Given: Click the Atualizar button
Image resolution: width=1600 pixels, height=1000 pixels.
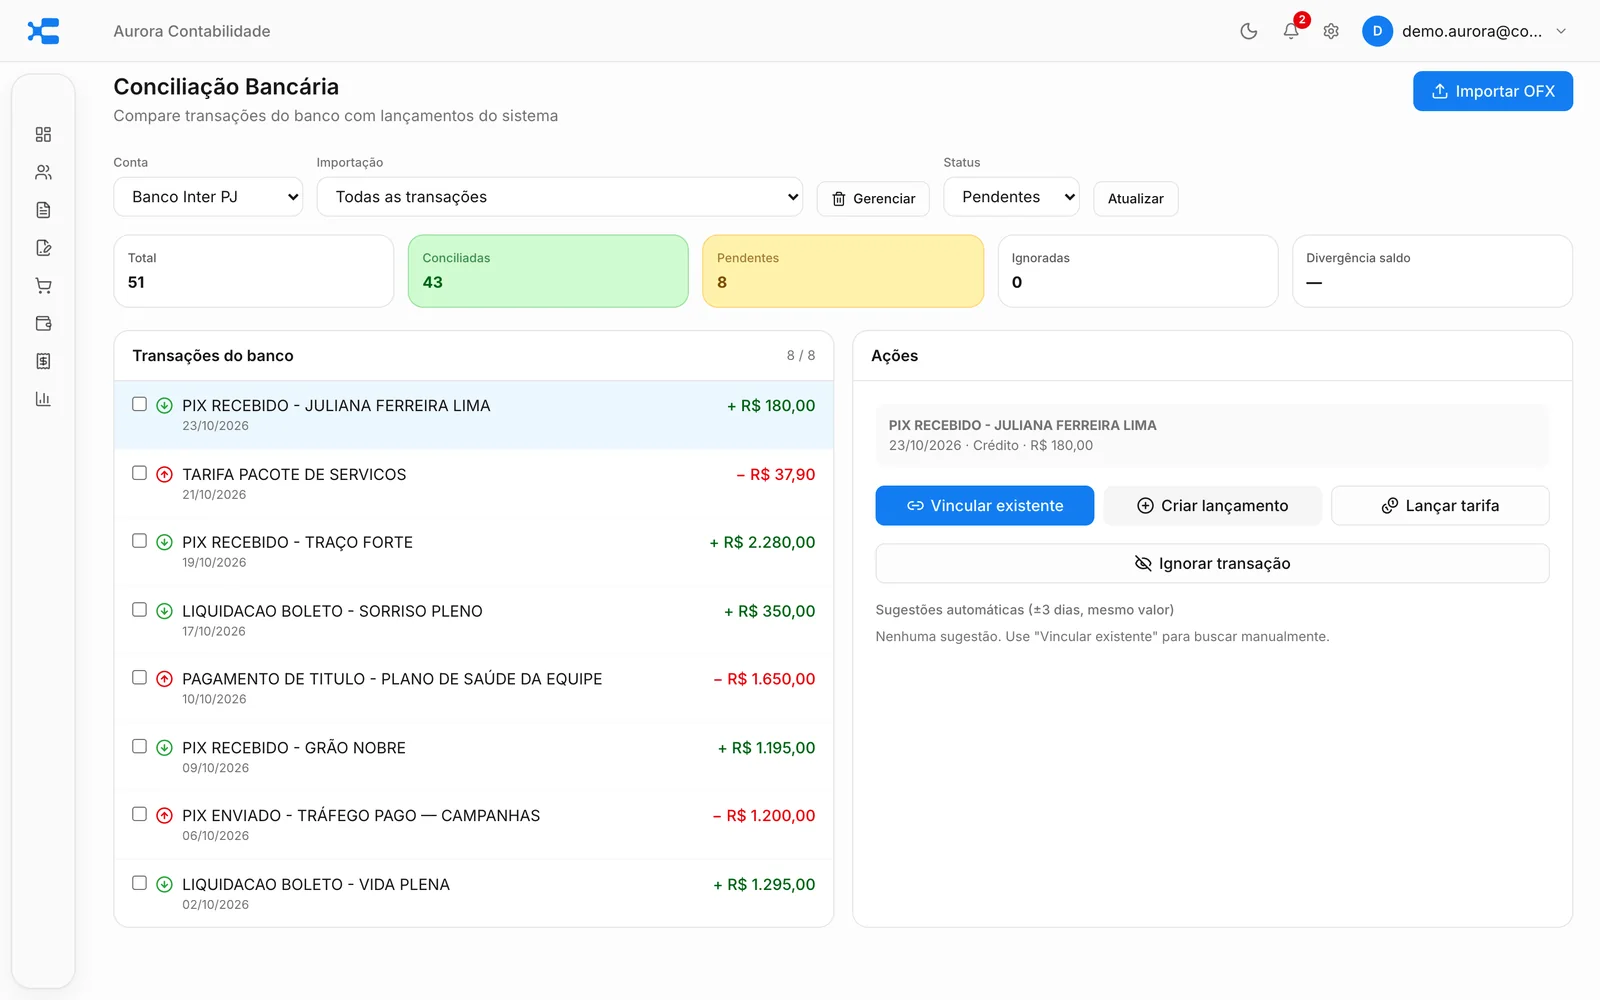Looking at the screenshot, I should pyautogui.click(x=1136, y=199).
